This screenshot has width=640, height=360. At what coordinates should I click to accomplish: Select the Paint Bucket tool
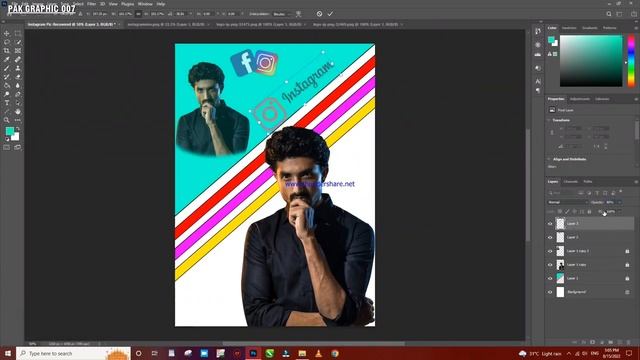tap(7, 85)
